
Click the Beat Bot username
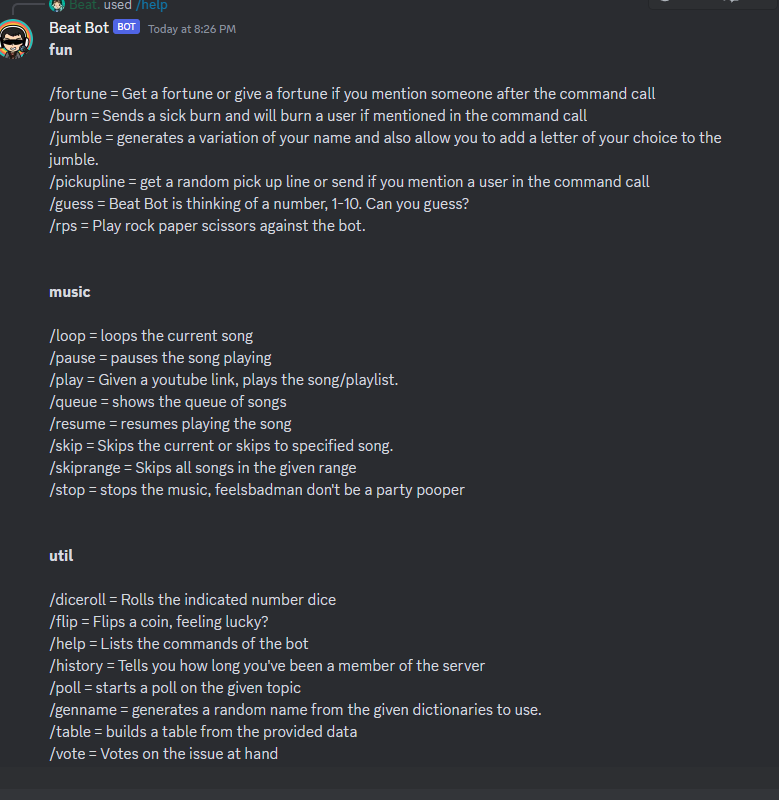(x=79, y=28)
